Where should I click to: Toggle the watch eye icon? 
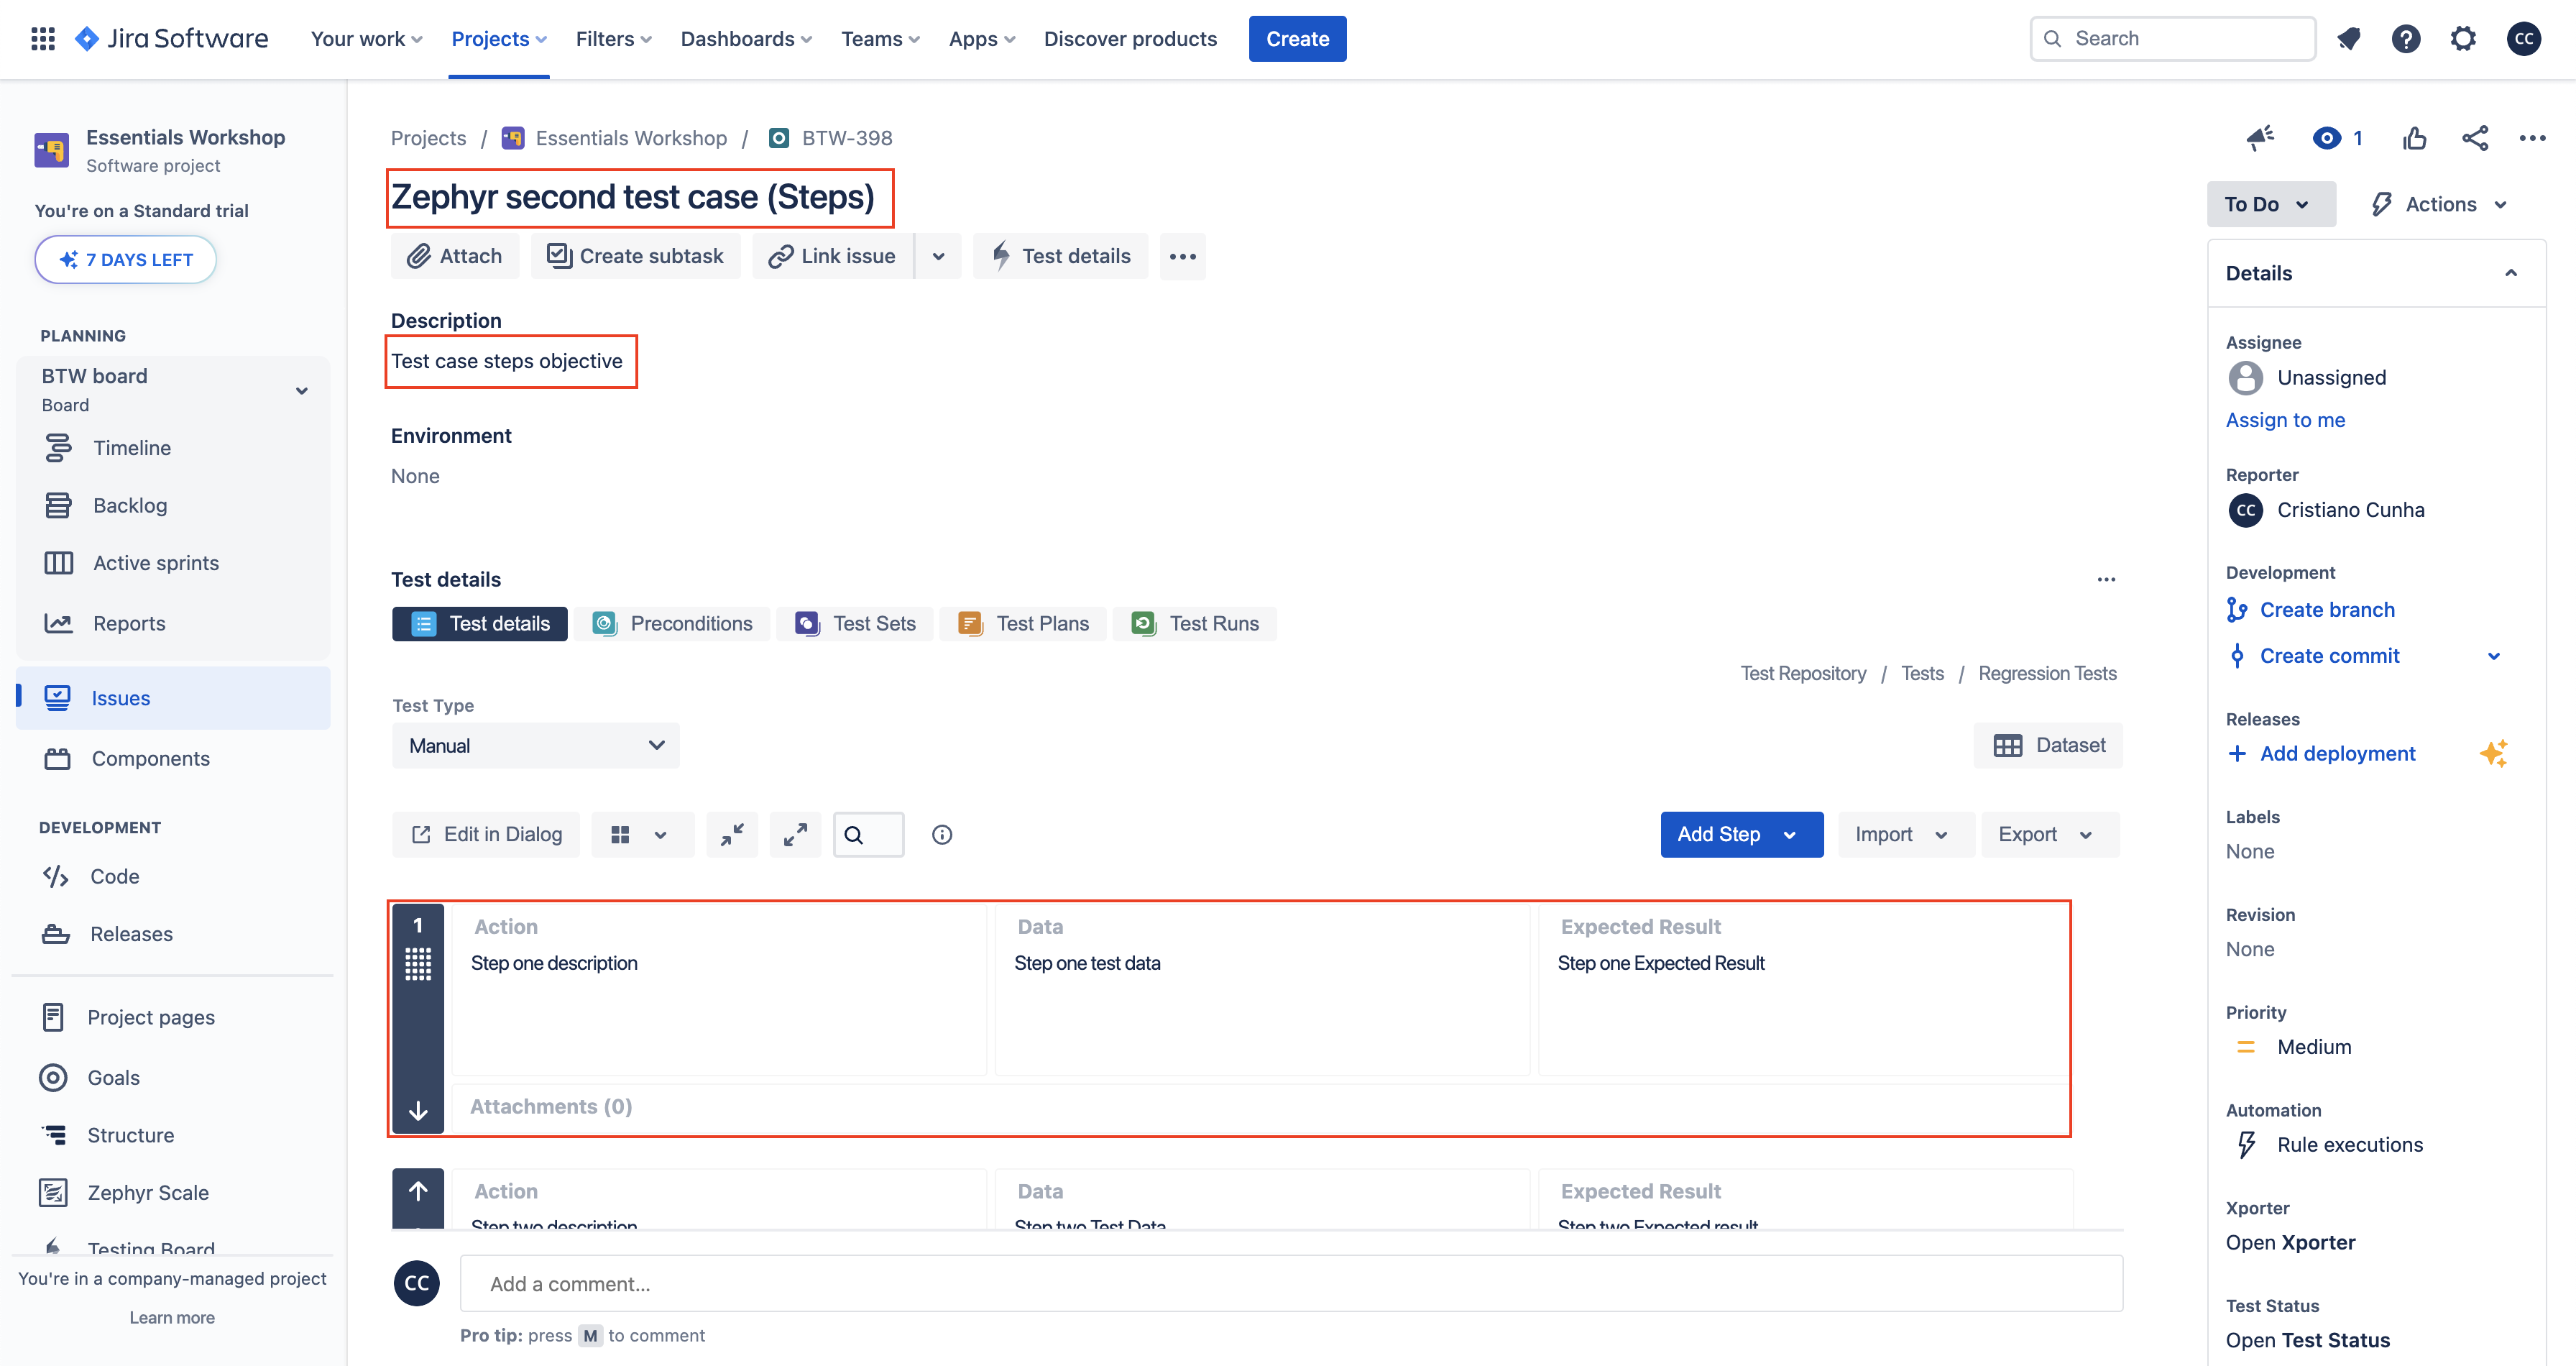click(2326, 138)
